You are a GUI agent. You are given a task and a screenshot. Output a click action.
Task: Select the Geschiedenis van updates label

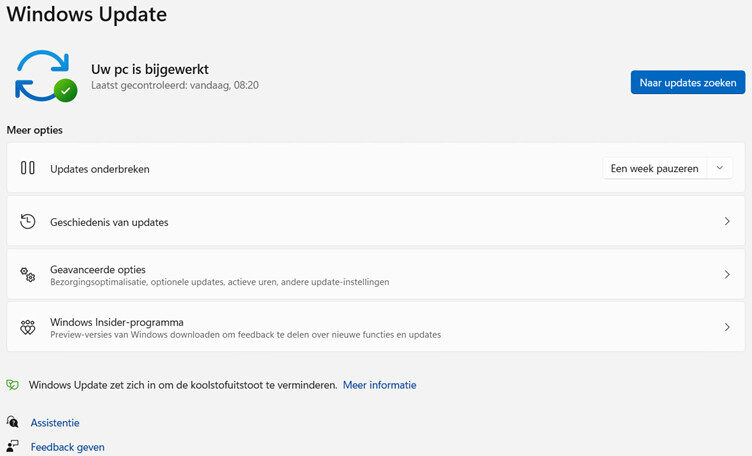click(x=109, y=222)
